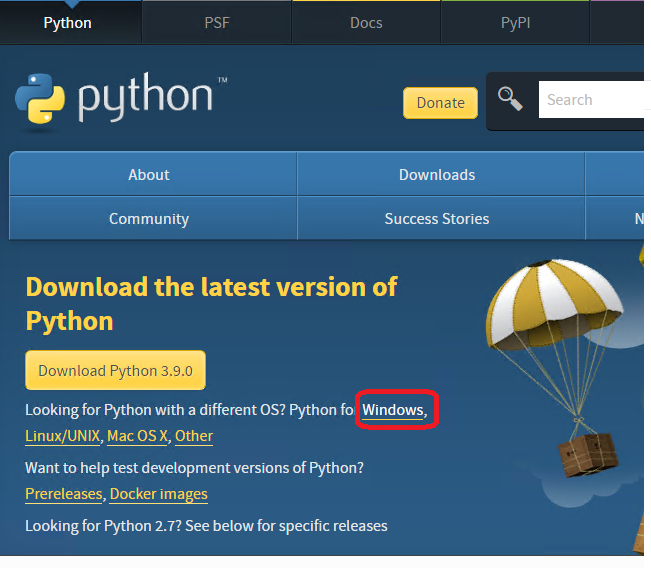Open the About navigation menu
Viewport: 651px width, 568px height.
(153, 174)
